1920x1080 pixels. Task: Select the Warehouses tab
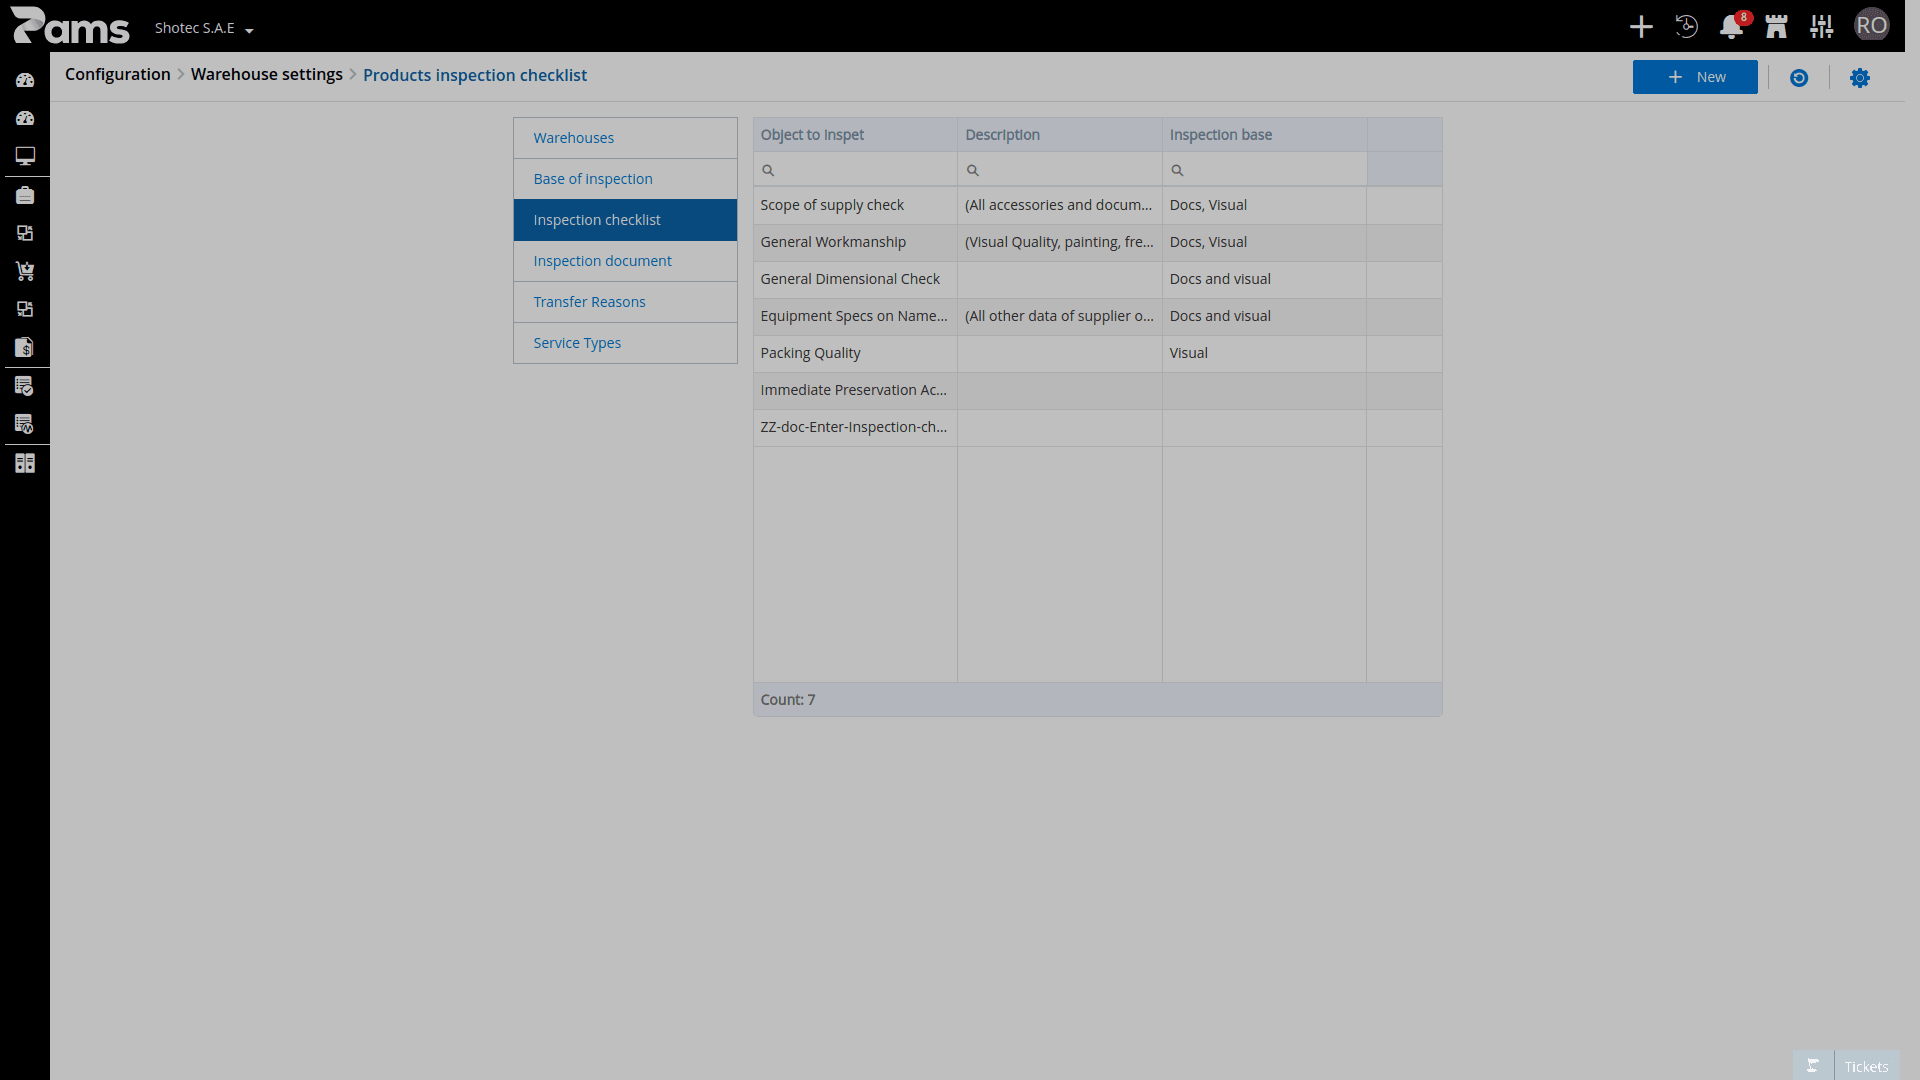click(x=625, y=138)
